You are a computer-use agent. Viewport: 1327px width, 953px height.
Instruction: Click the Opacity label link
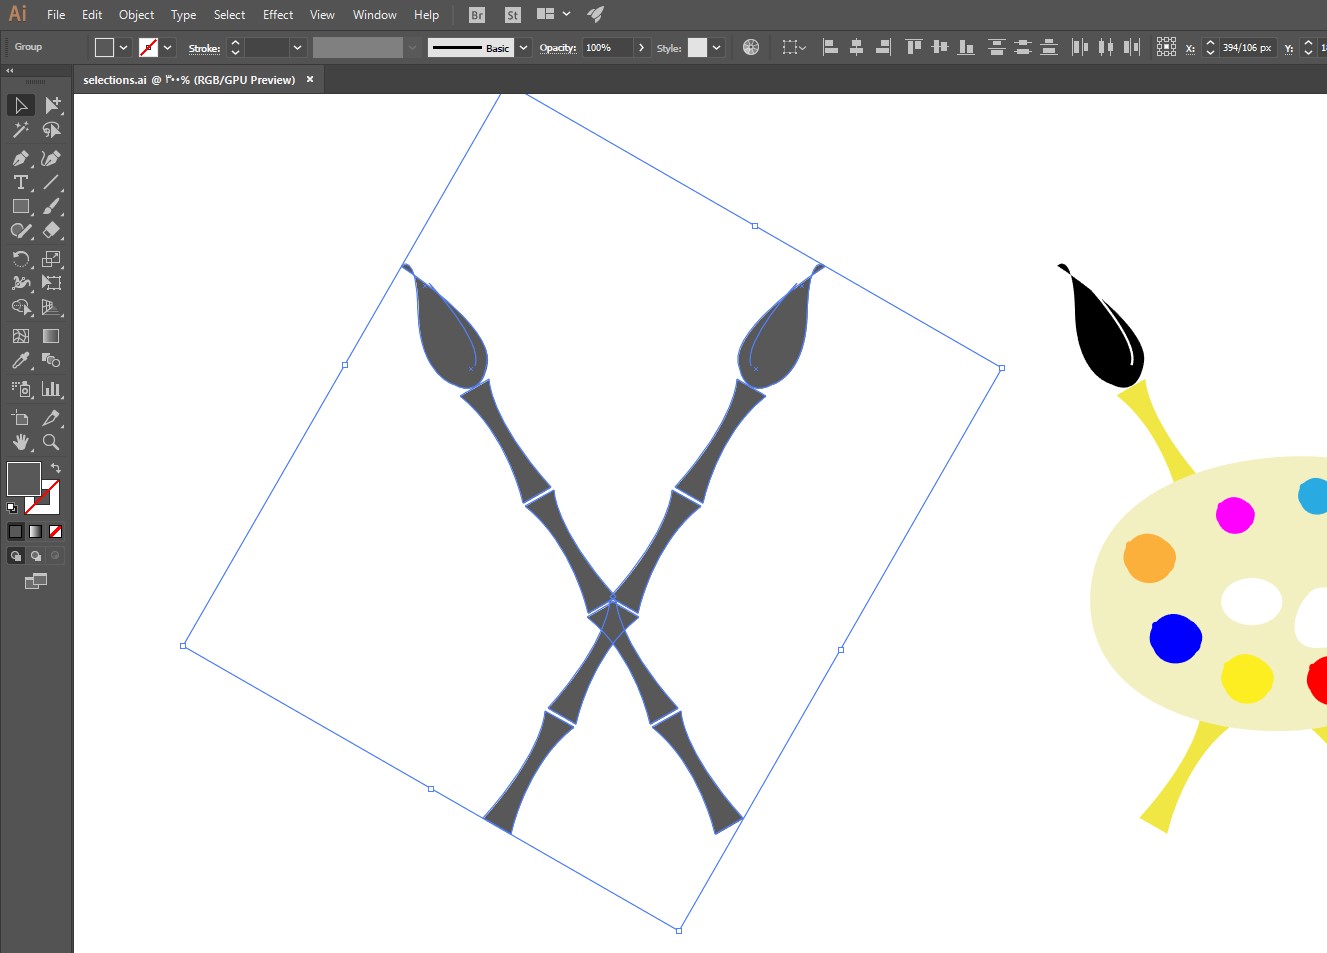pyautogui.click(x=557, y=47)
